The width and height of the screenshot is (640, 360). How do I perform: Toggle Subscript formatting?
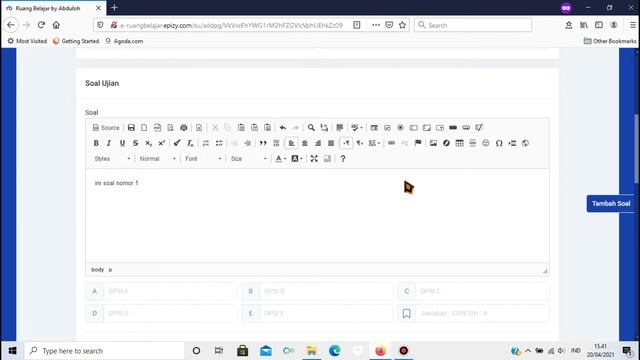pos(149,143)
